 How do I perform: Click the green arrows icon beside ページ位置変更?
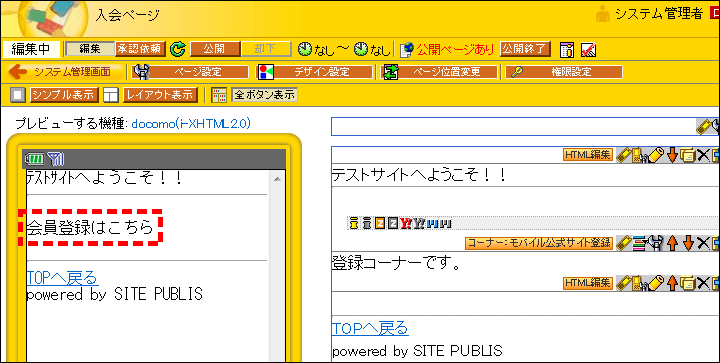pos(391,72)
